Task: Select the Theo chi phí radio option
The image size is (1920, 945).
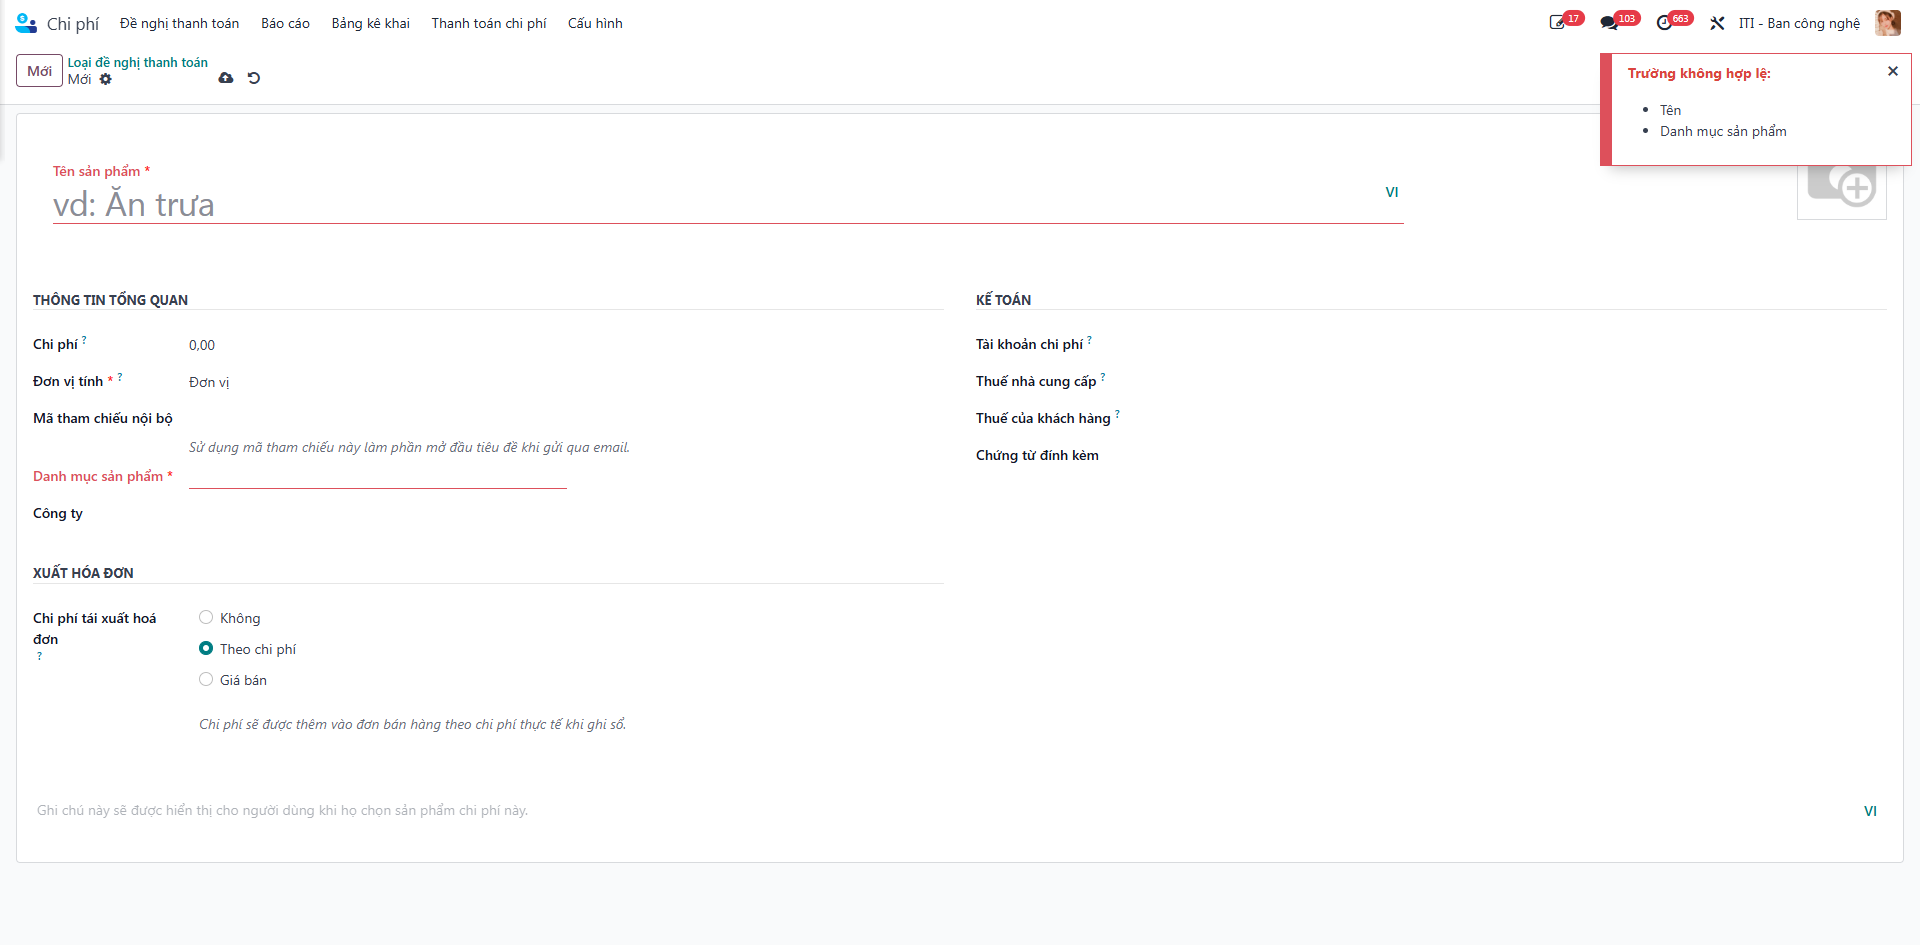Action: pyautogui.click(x=206, y=649)
